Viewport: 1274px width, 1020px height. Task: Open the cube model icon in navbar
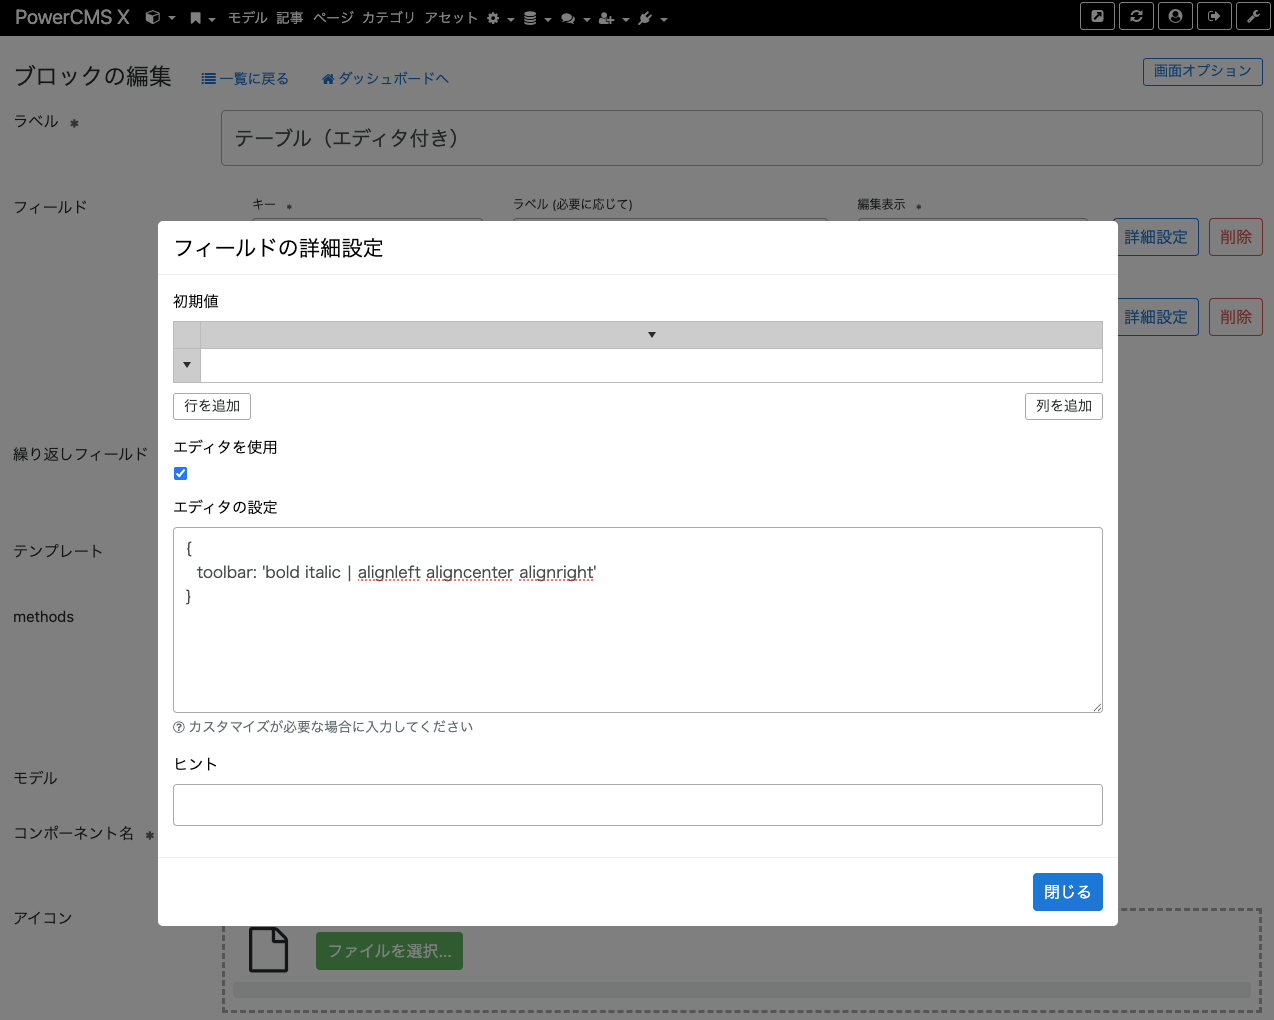152,16
